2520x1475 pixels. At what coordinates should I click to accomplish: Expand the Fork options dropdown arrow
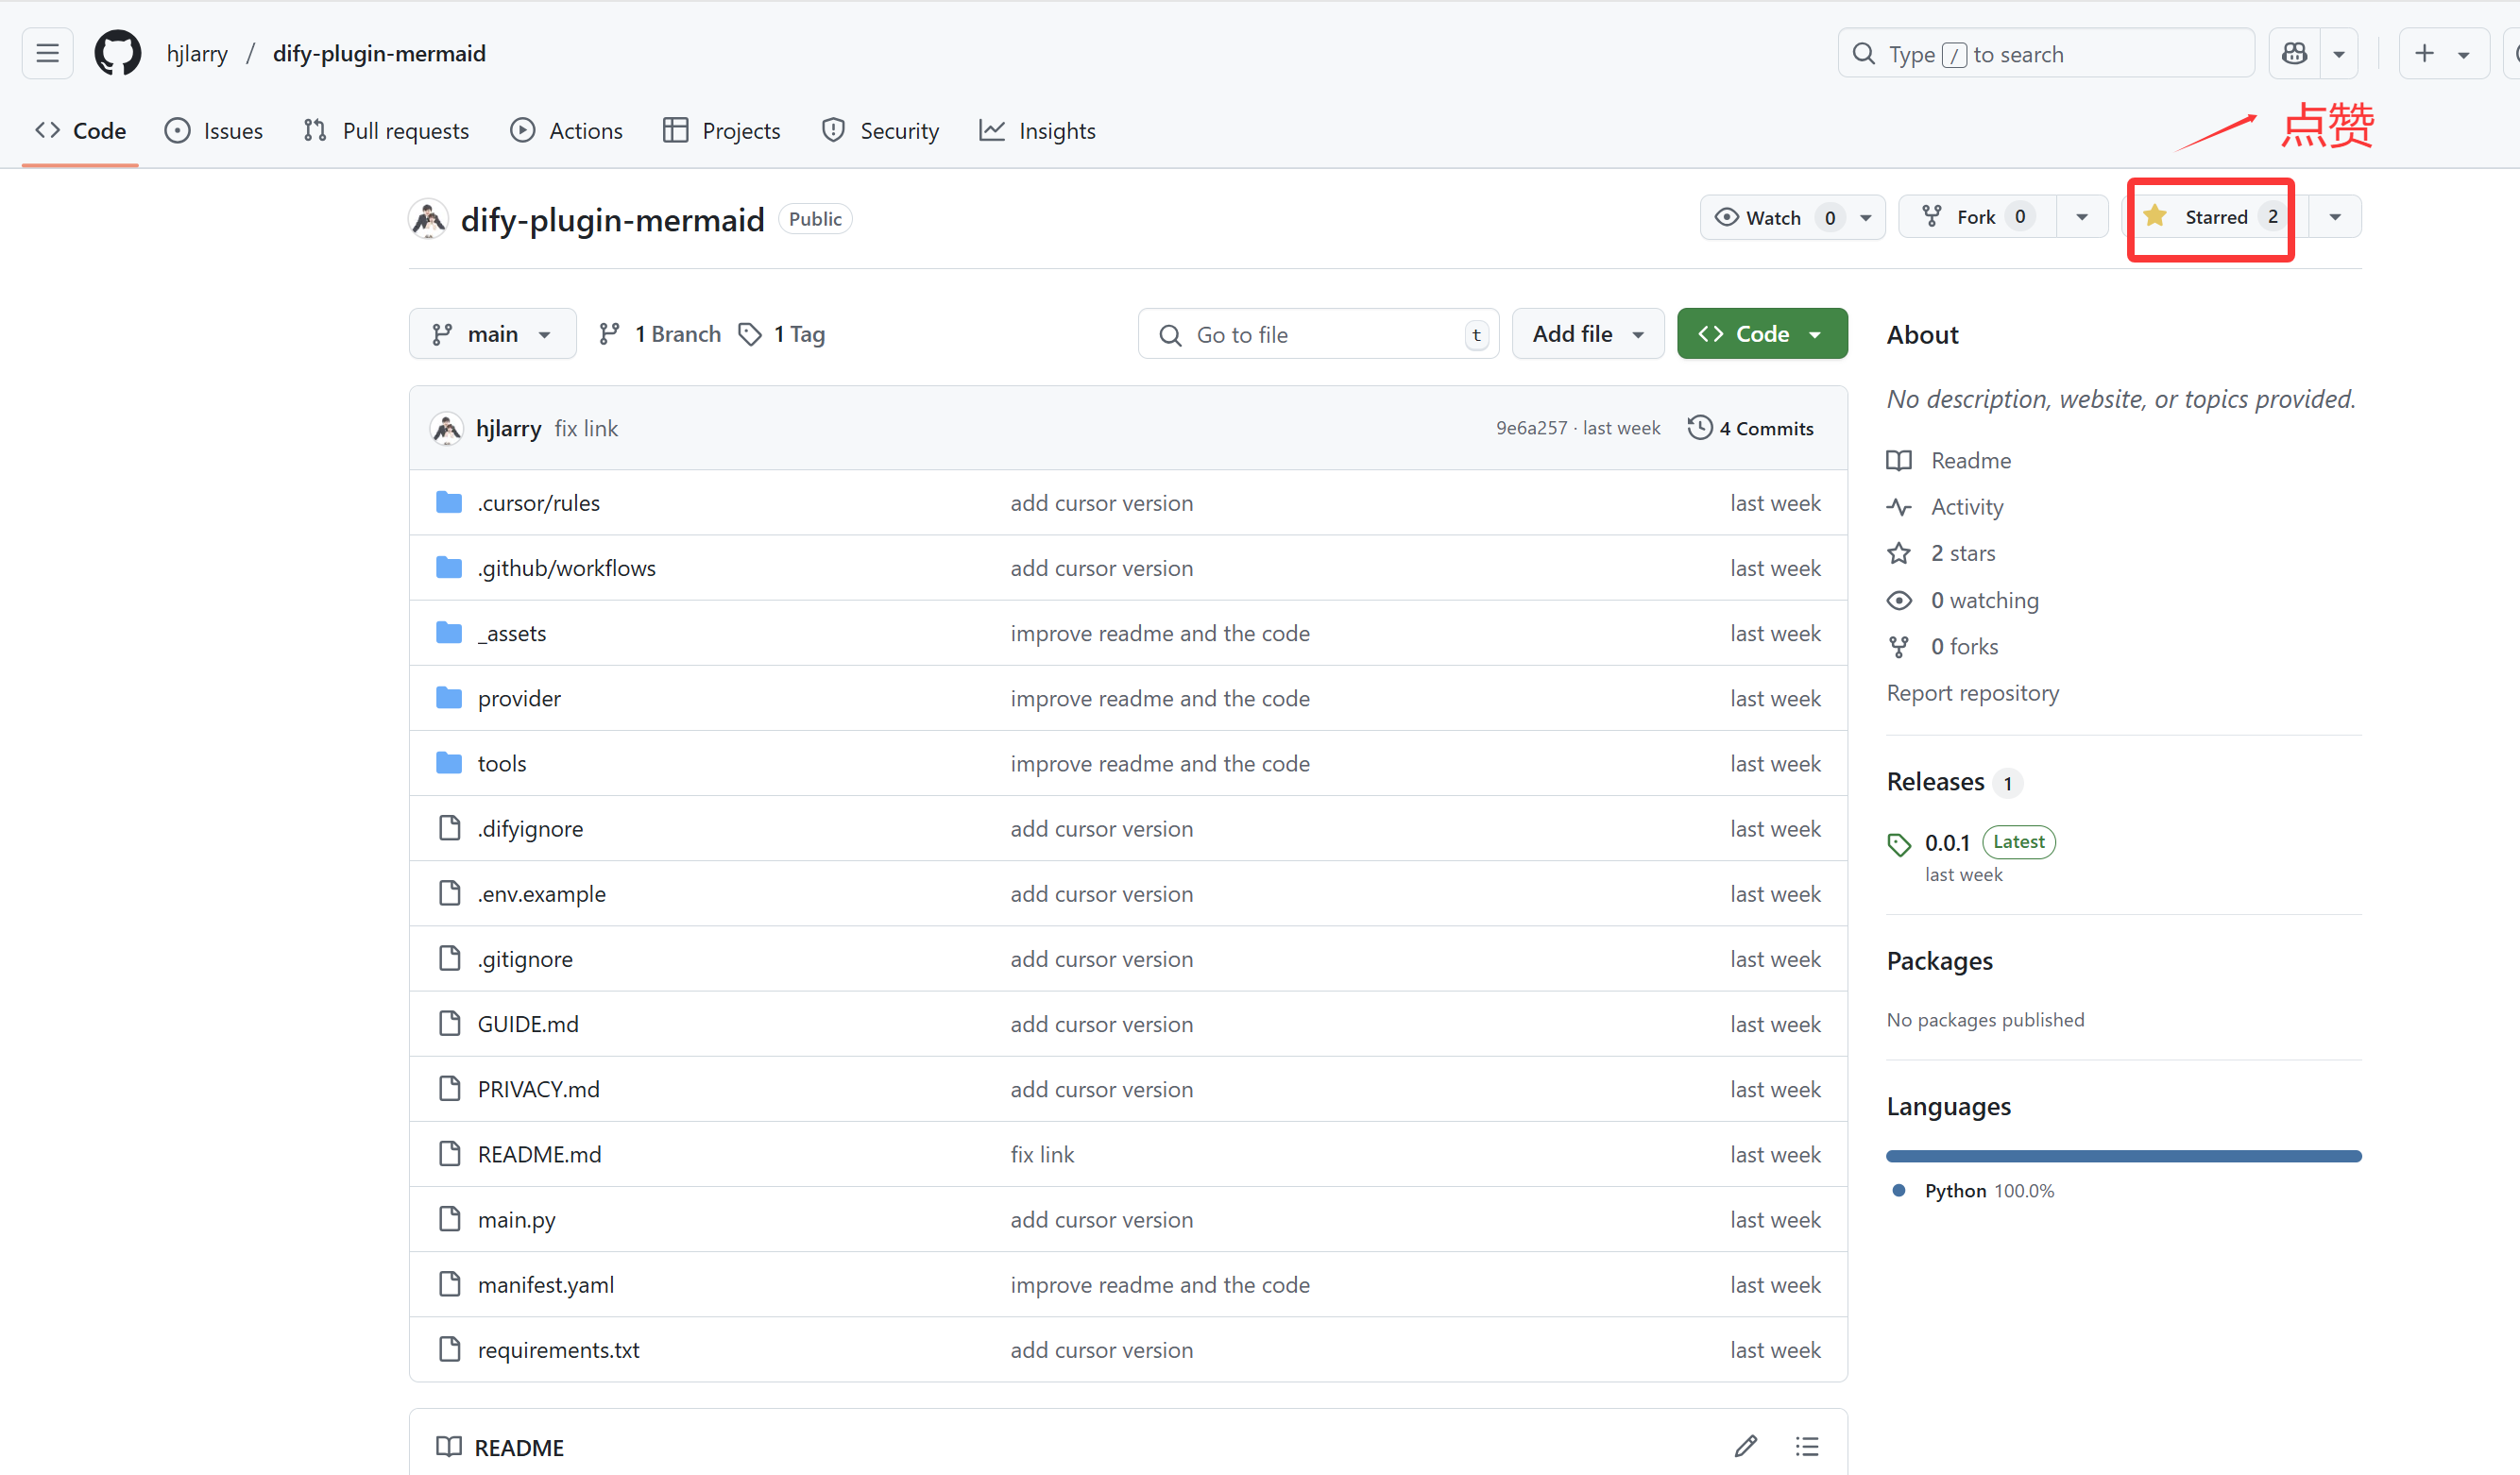point(2081,217)
